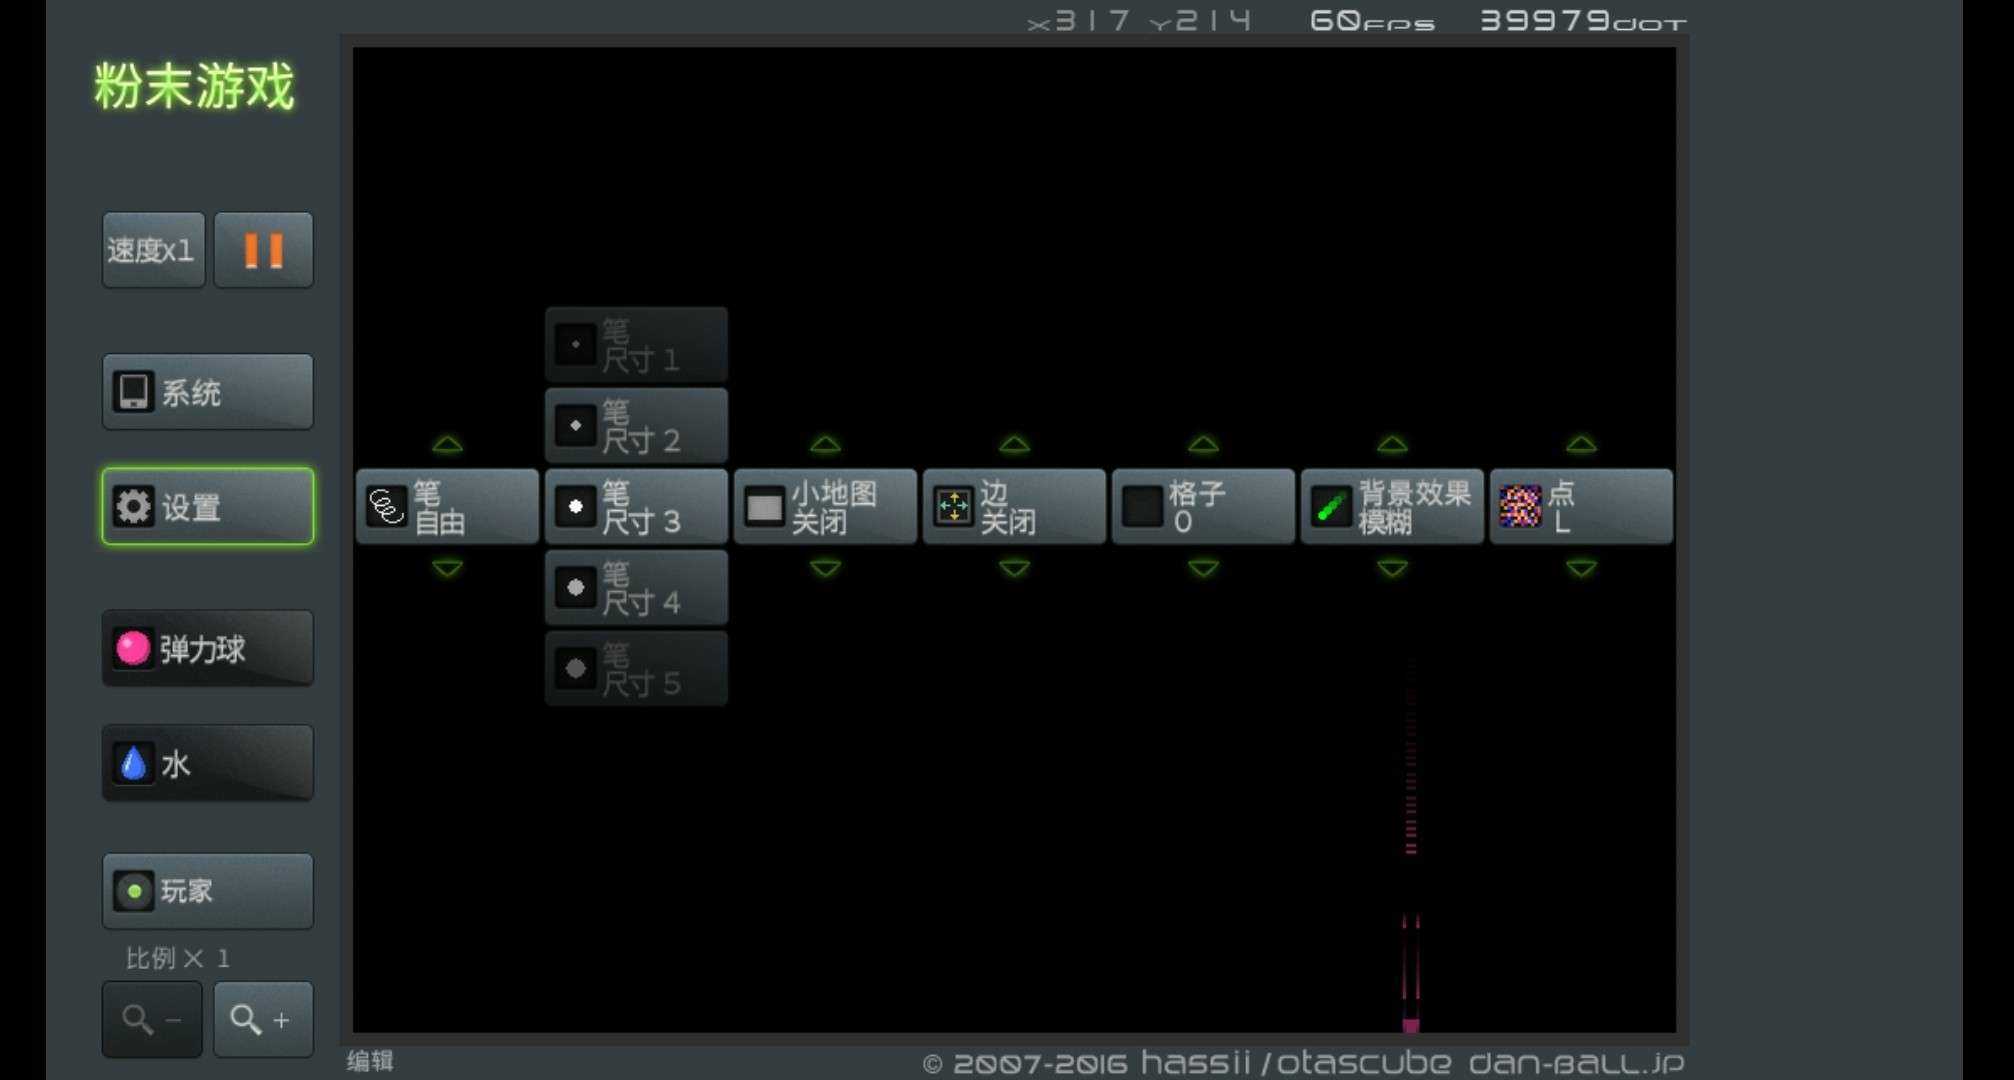Choose pen size 尺寸 4
Viewport: 2014px width, 1080px height.
tap(636, 588)
